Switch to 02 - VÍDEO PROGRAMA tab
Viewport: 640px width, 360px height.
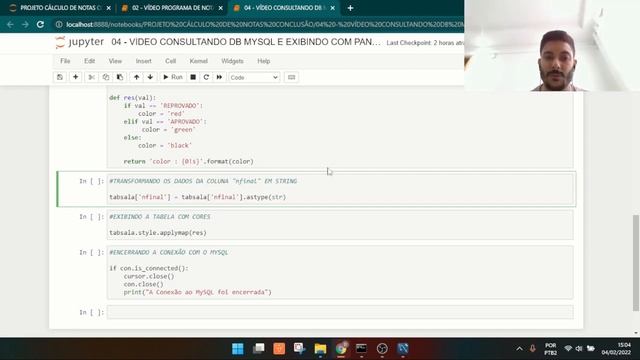(172, 8)
